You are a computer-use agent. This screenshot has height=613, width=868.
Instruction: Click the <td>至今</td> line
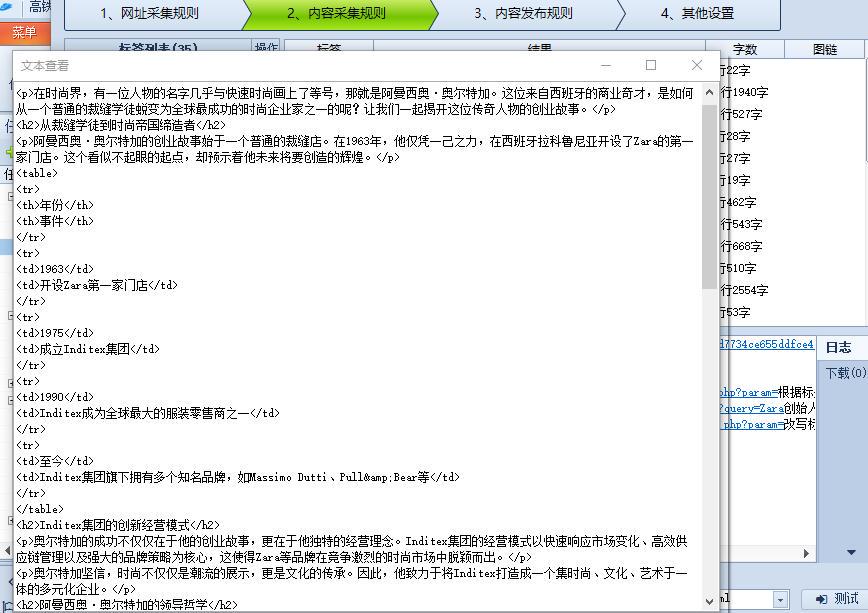55,461
